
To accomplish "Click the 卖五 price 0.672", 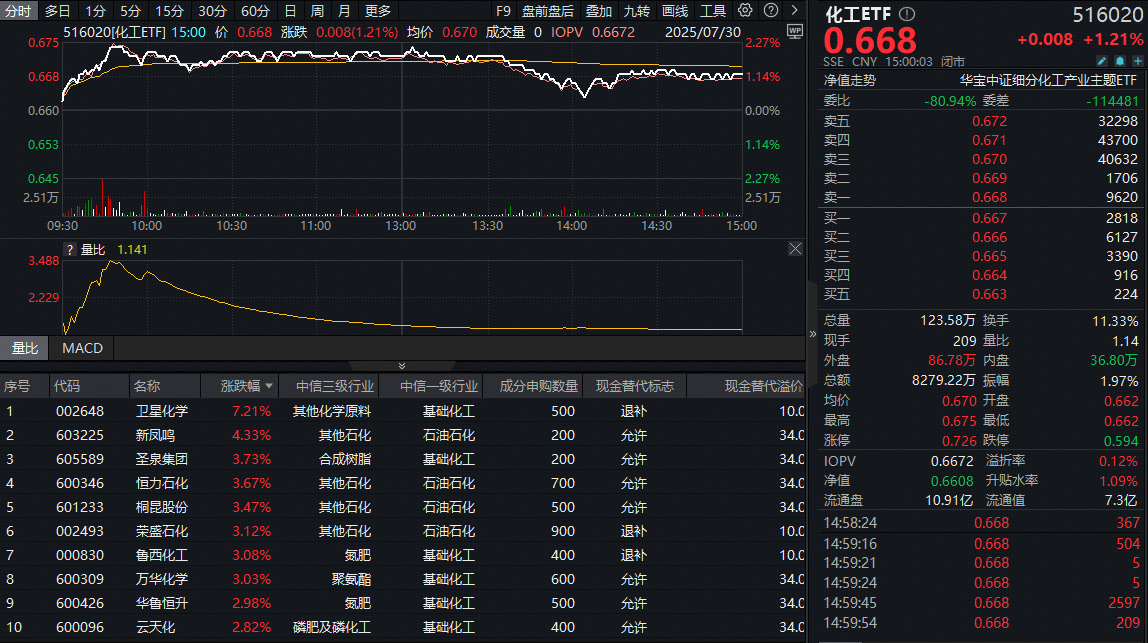I will pos(989,121).
